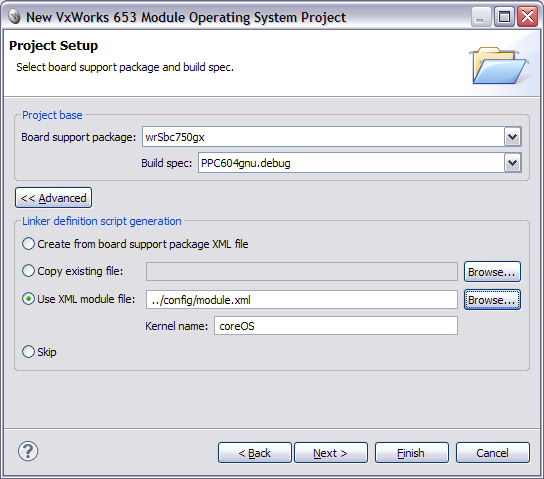Screen dimensions: 544x479
Task: Click the Kernel name label
Action: (x=176, y=326)
